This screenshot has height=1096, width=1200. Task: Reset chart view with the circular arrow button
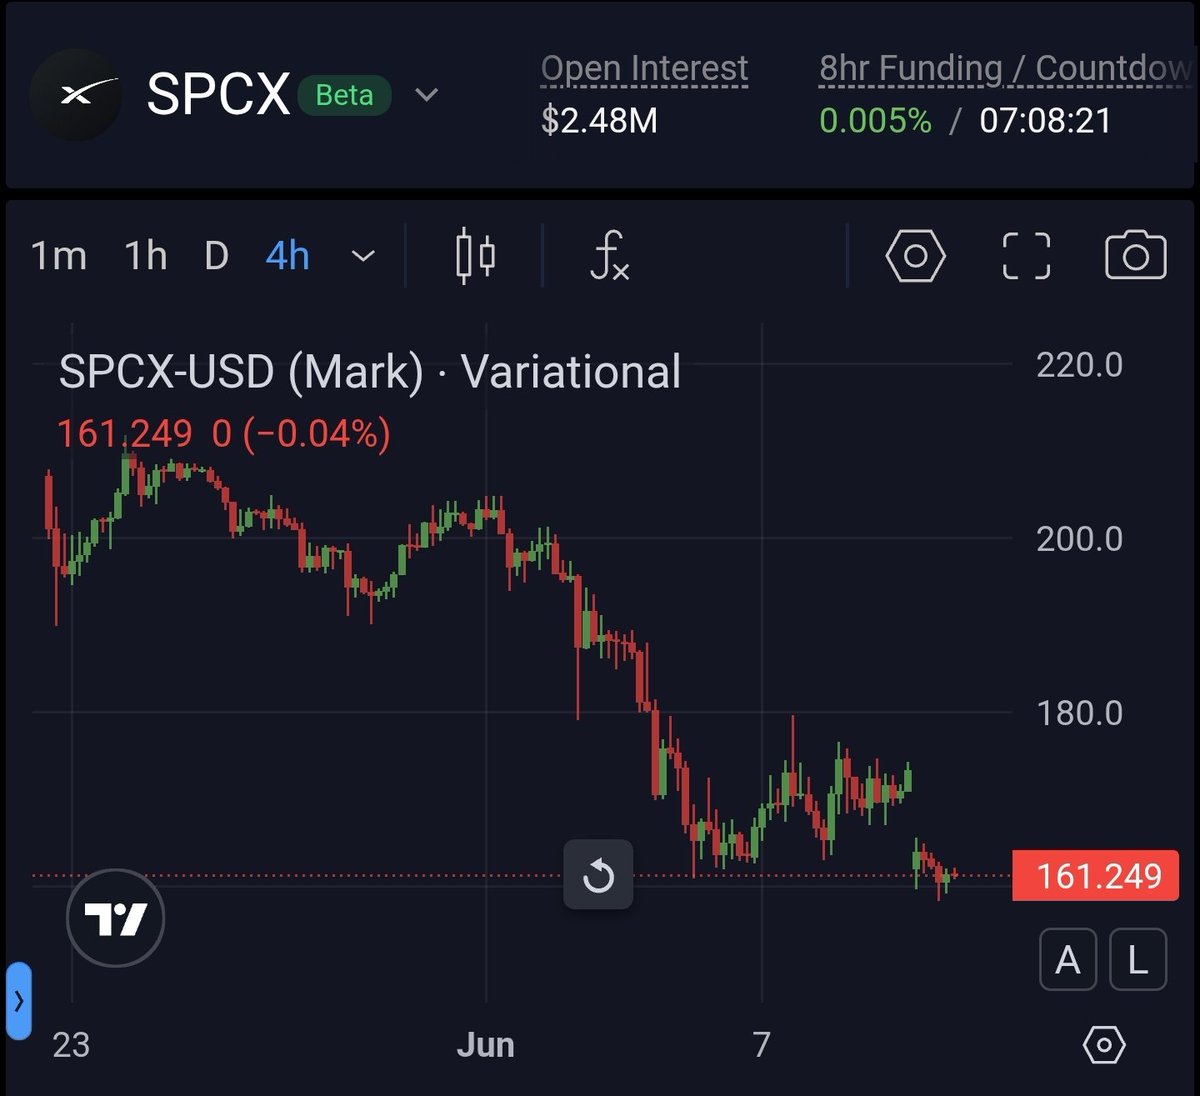coord(598,875)
